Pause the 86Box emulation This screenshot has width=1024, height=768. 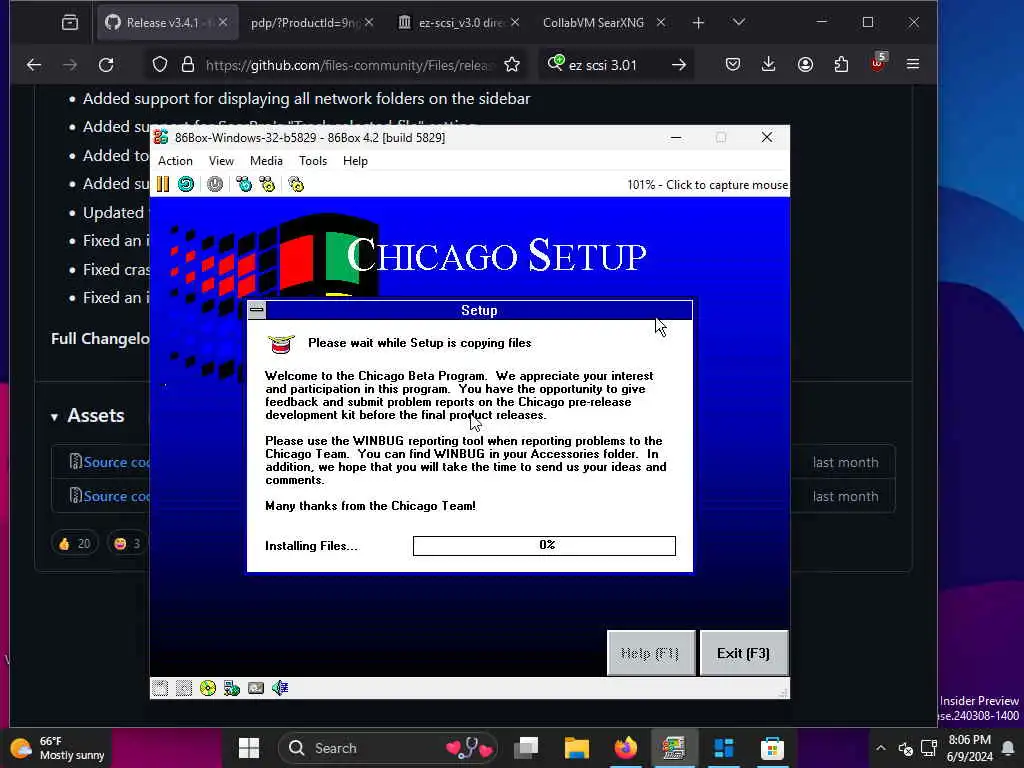point(163,185)
